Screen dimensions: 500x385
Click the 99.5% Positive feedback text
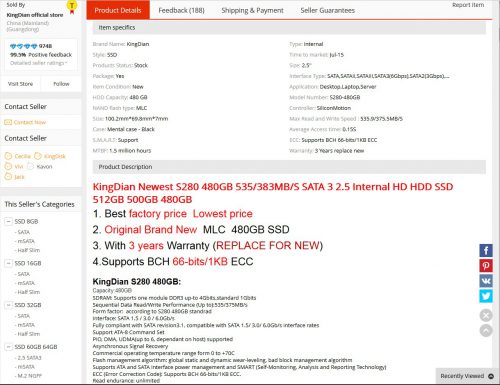(41, 55)
